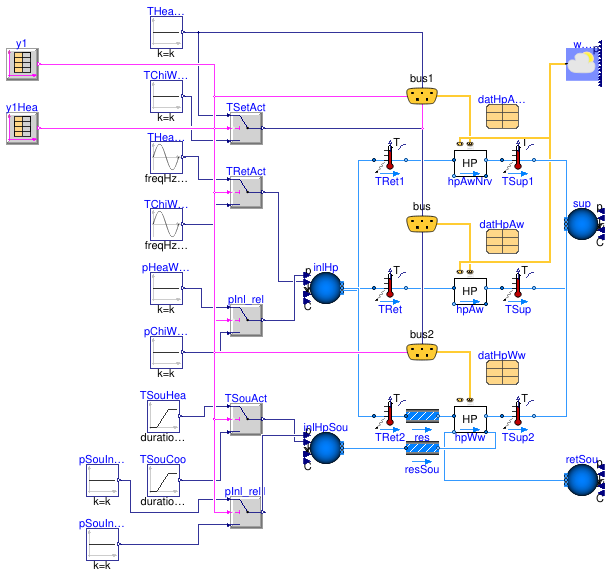Image resolution: width=611 pixels, height=575 pixels.
Task: Select the bus connector between bus1 and bus2
Action: point(422,224)
